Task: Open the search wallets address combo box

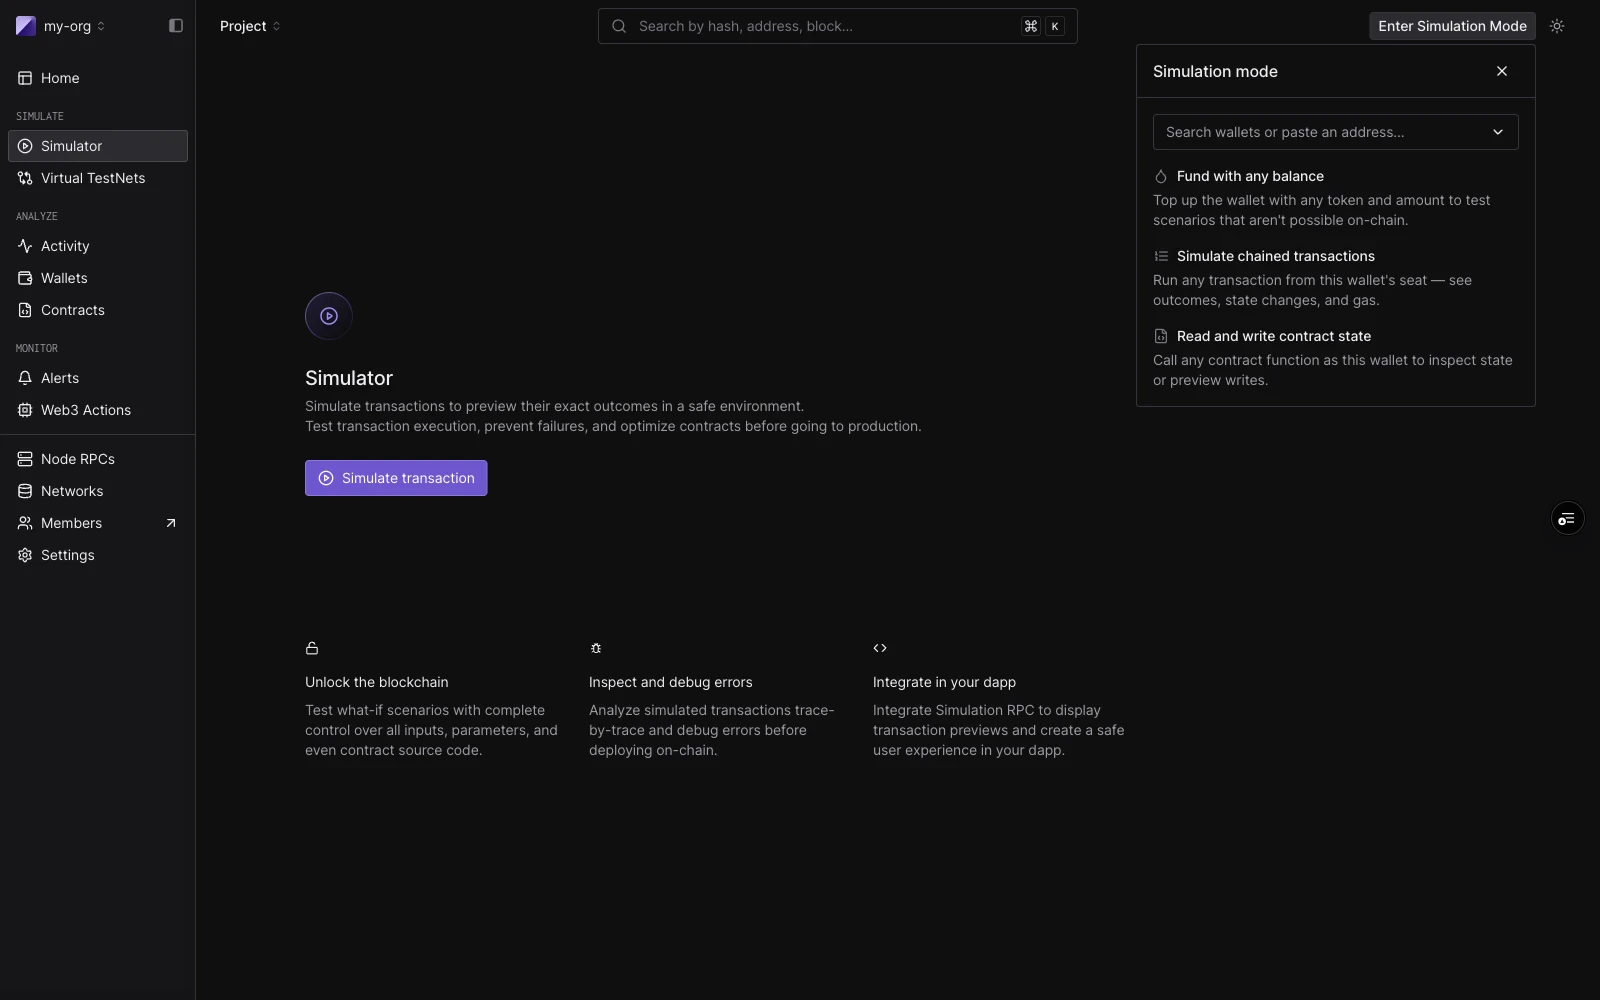Action: pos(1335,132)
